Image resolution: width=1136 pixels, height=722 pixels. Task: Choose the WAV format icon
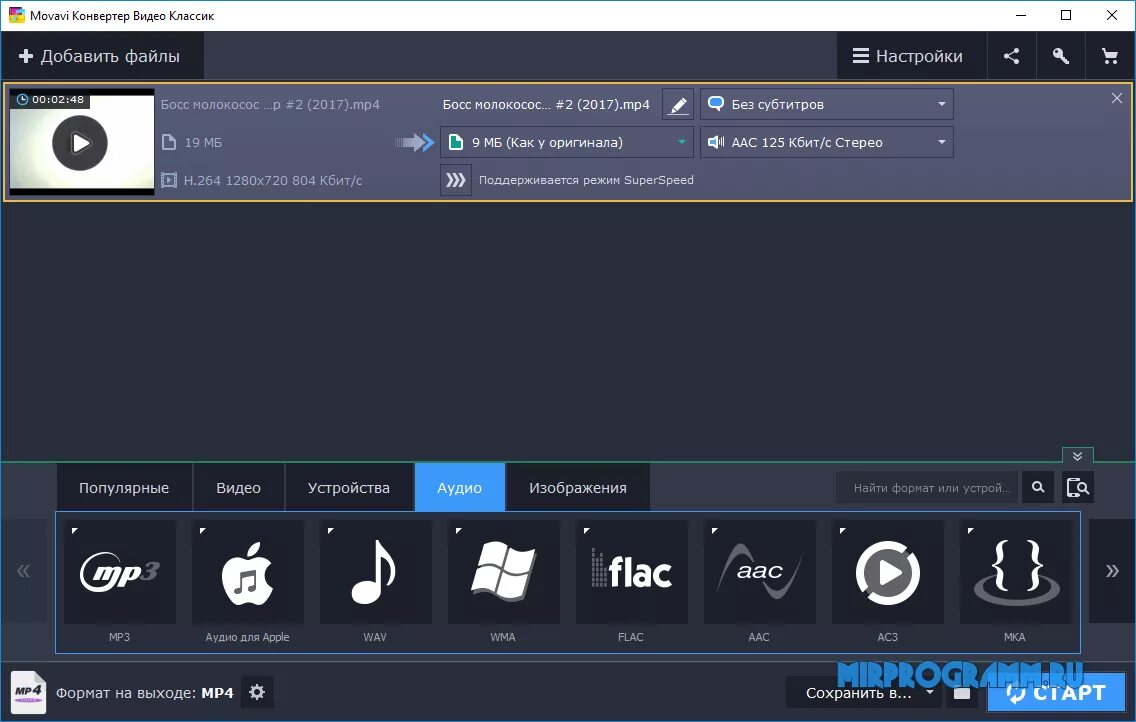point(375,571)
